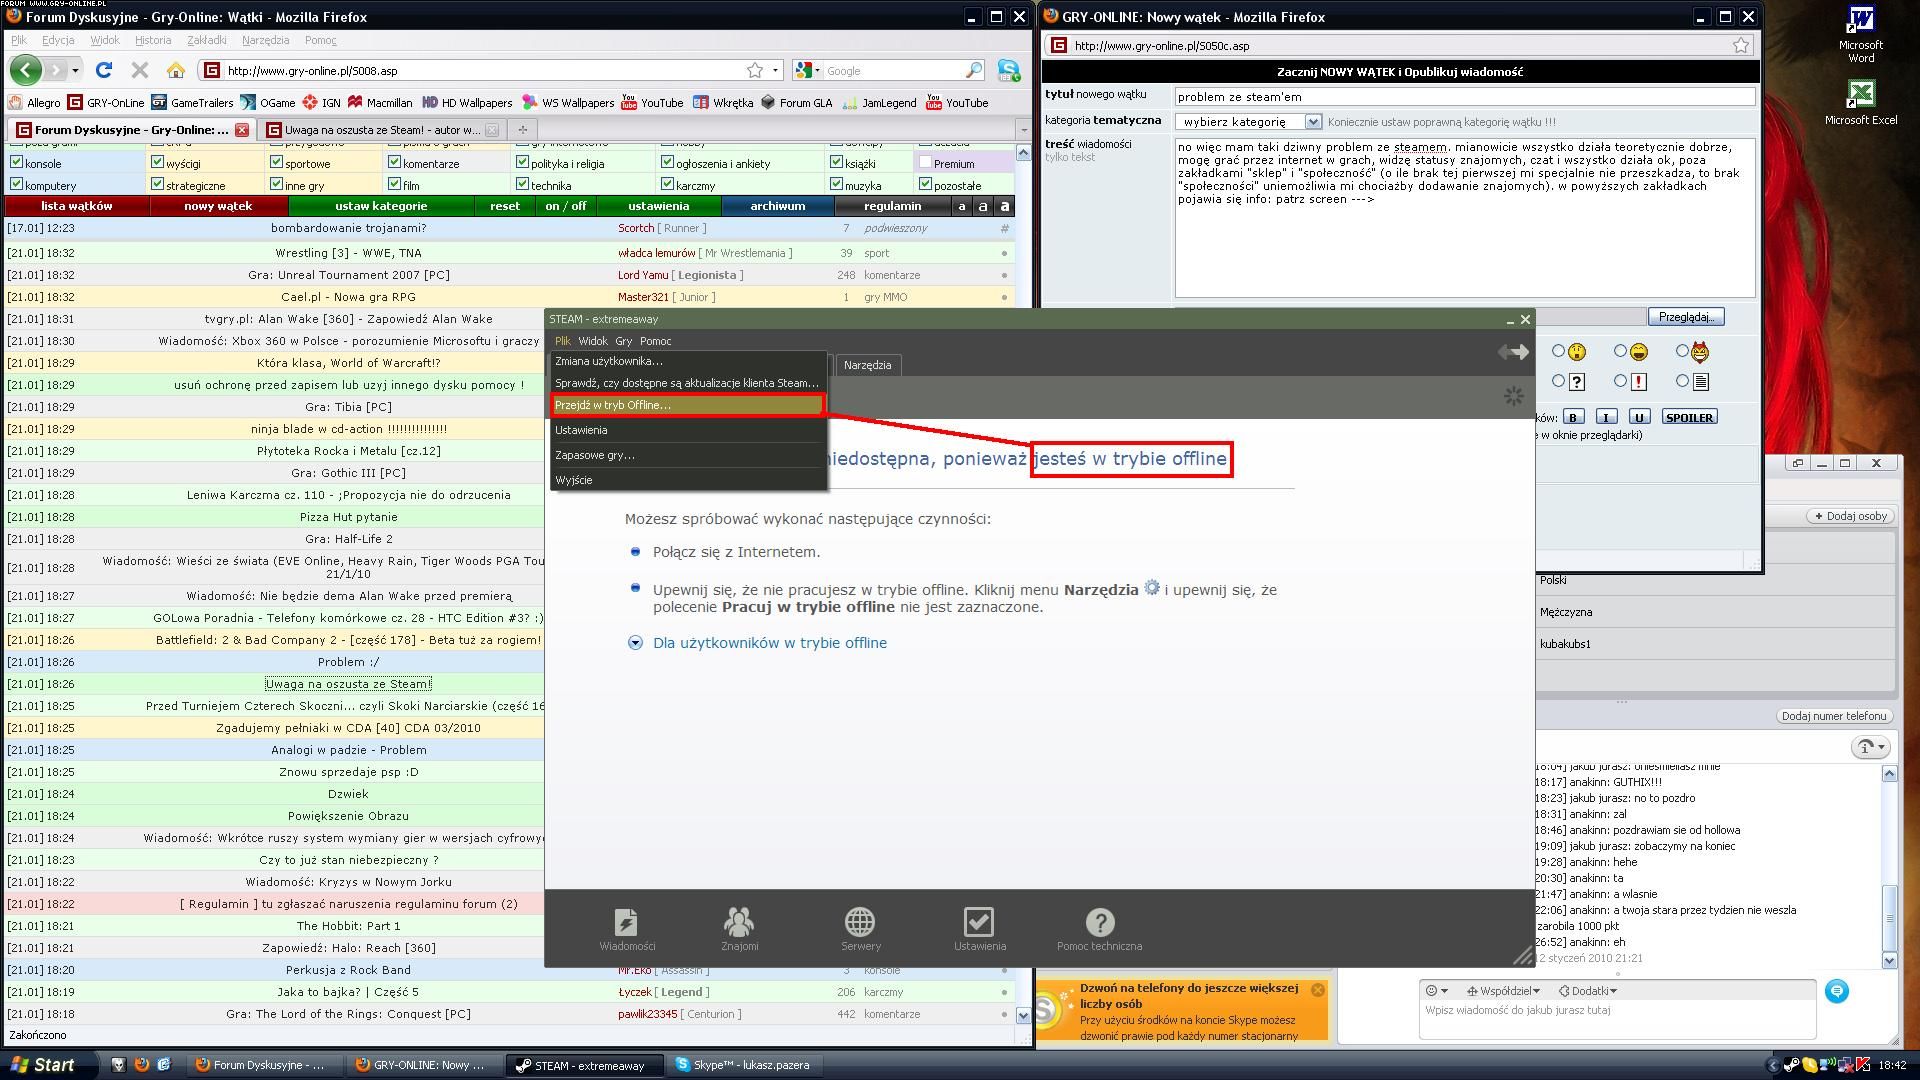
Task: Open Microsoft Word desktop shortcut
Action: click(x=1860, y=34)
